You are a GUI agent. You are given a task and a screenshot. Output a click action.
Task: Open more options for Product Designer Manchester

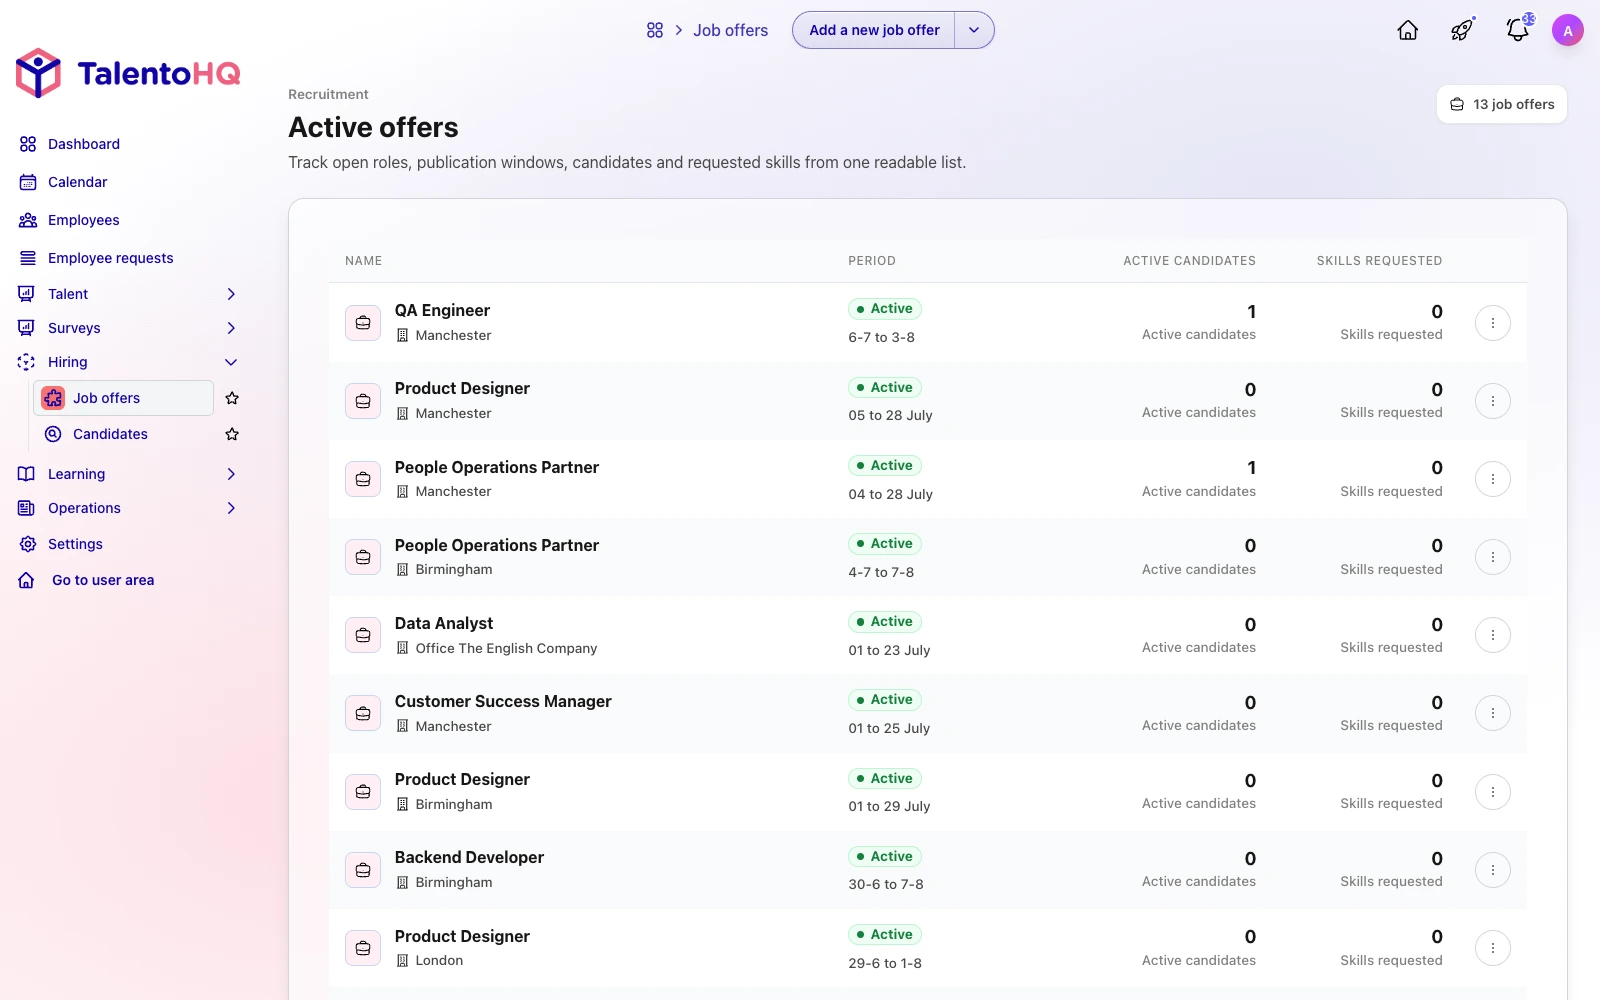1493,401
